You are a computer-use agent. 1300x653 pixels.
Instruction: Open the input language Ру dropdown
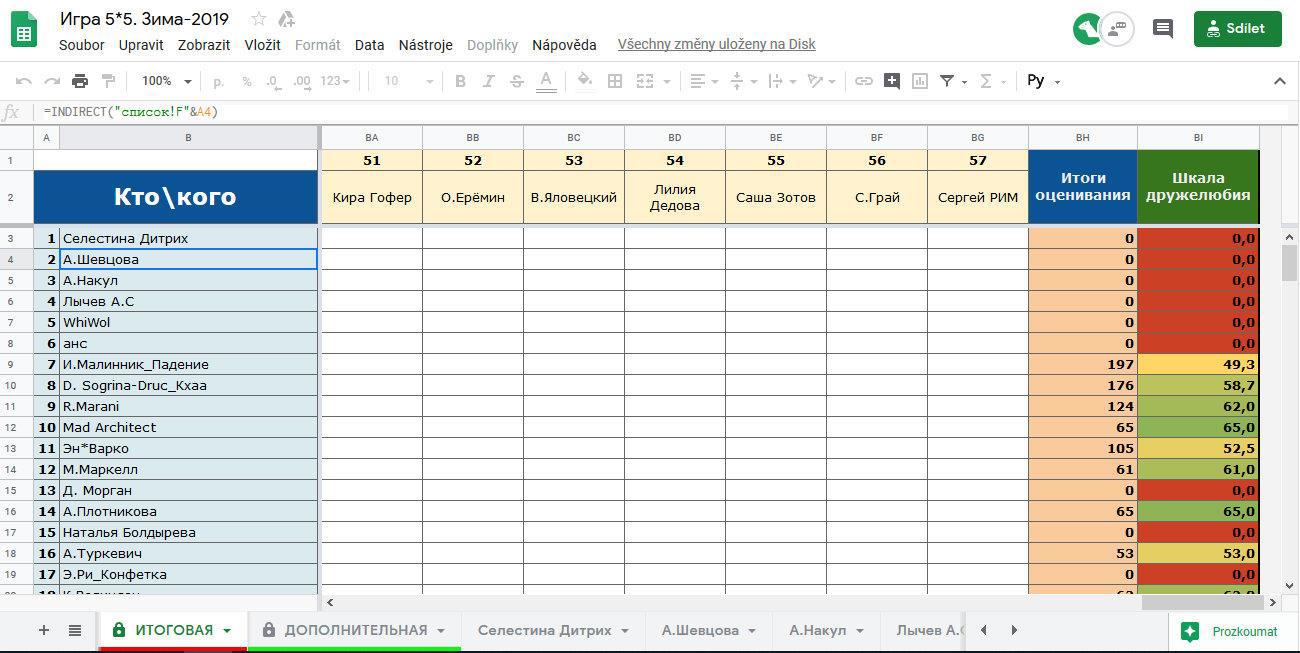pyautogui.click(x=1043, y=81)
